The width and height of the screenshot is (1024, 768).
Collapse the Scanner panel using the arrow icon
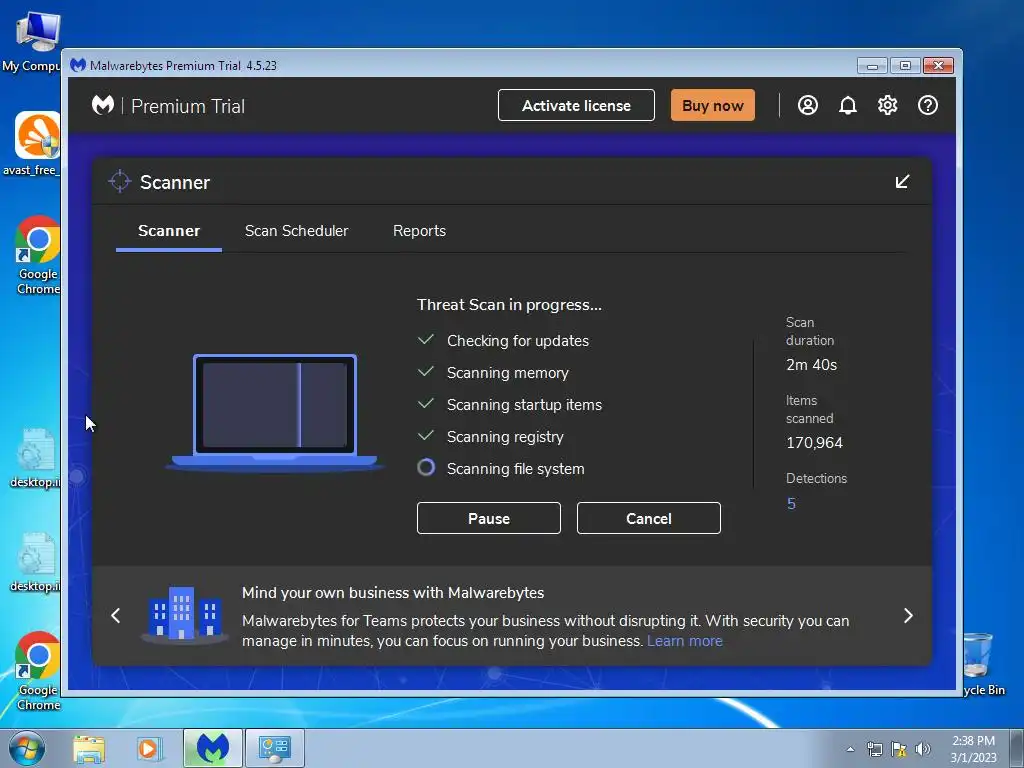903,182
